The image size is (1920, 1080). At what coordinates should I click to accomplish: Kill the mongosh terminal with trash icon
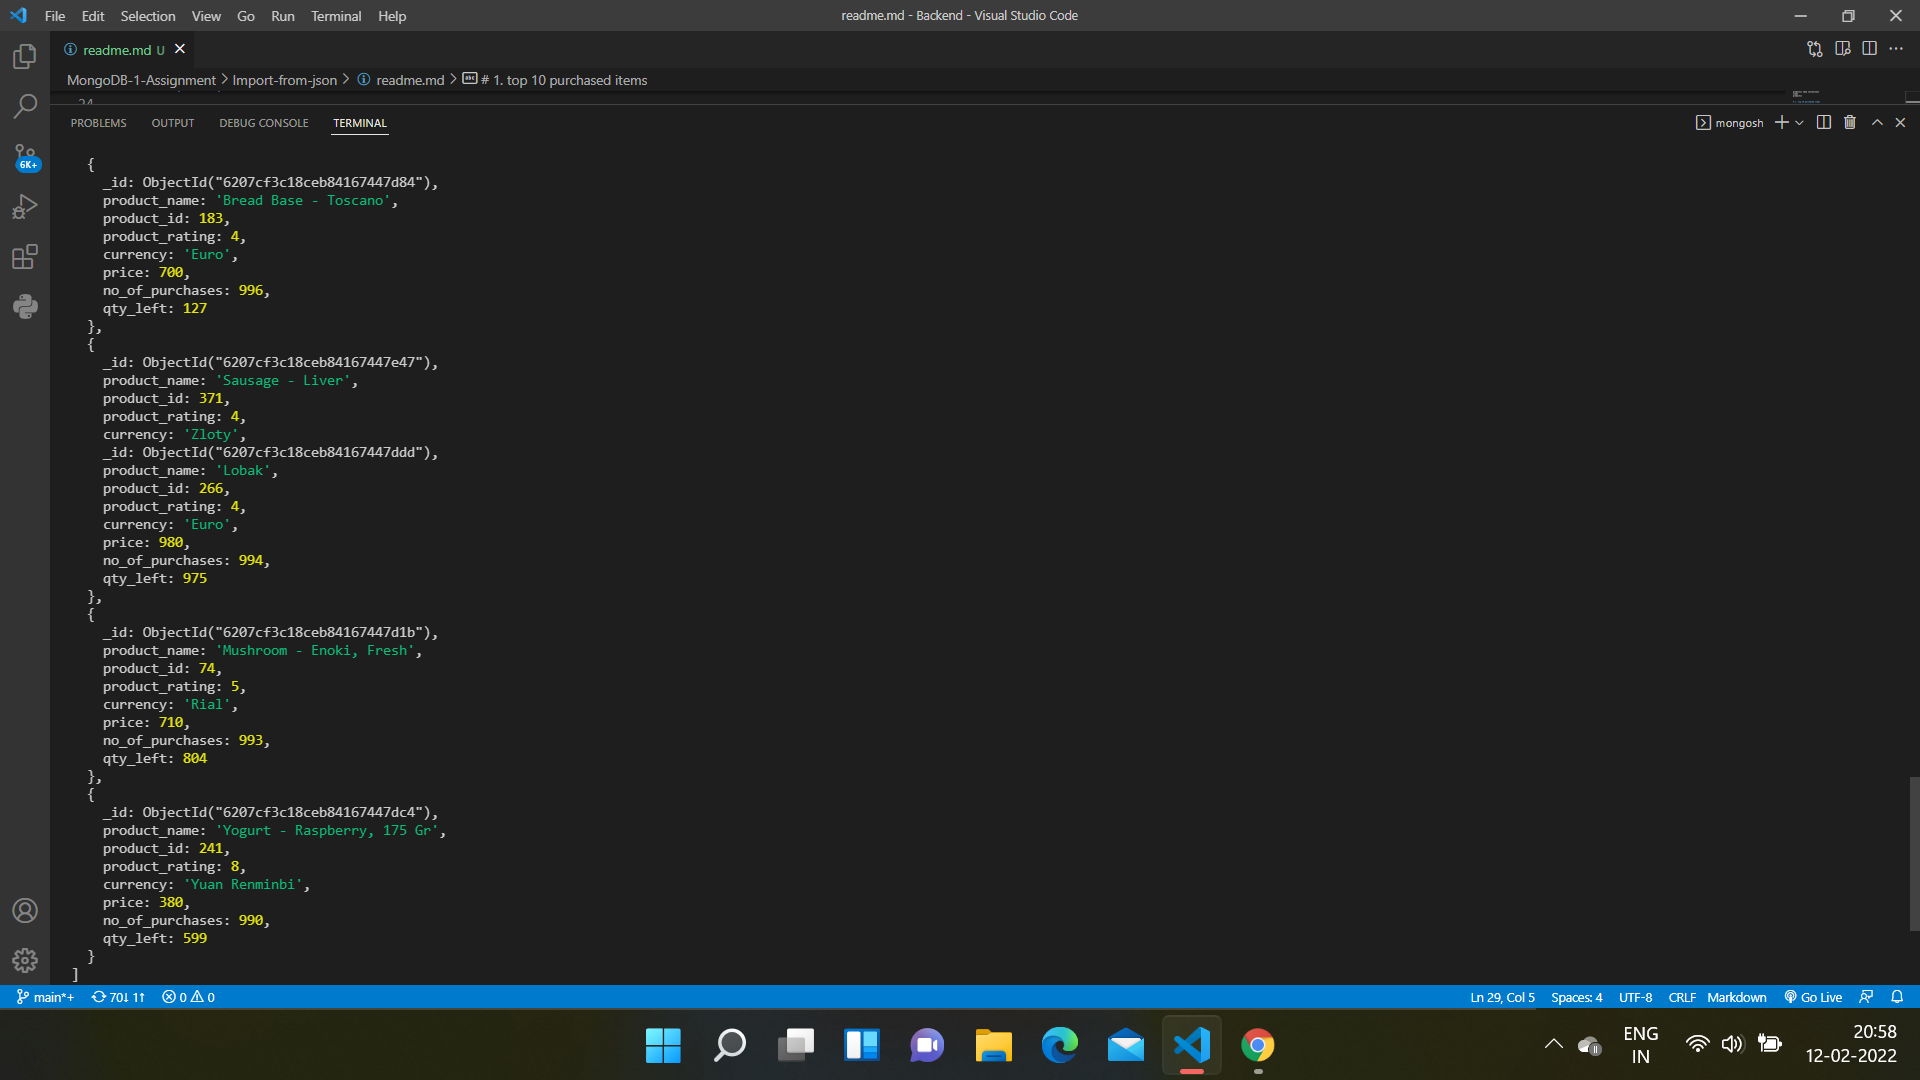tap(1849, 122)
